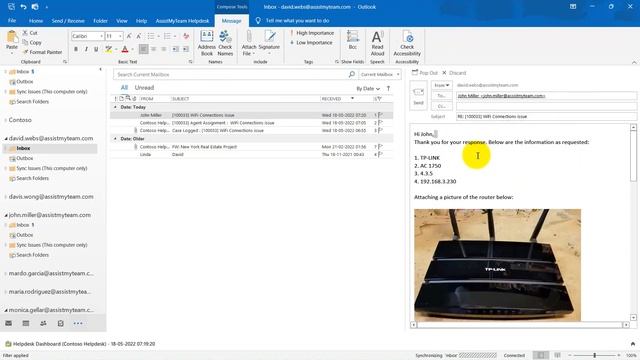
Task: Activate the Format Painter tool
Action: coord(42,52)
